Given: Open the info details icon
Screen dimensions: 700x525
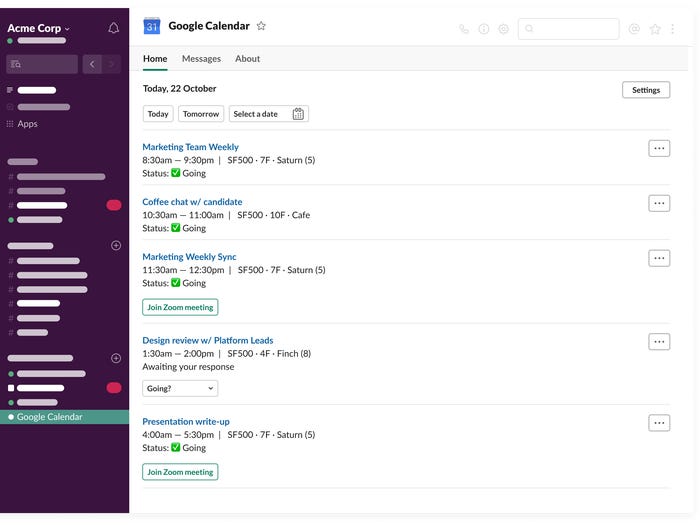Looking at the screenshot, I should [484, 29].
